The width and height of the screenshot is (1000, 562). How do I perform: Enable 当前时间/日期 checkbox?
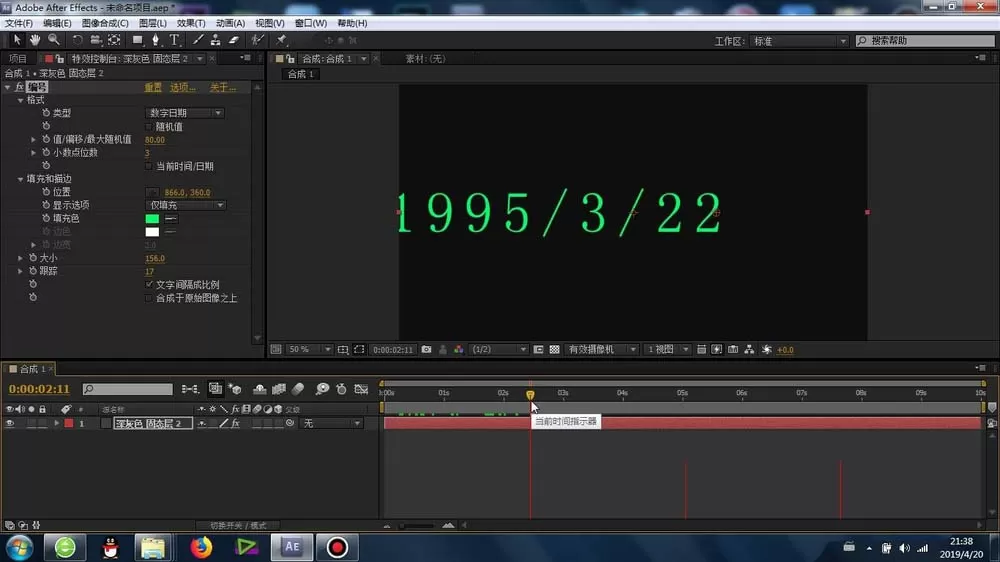coord(149,166)
